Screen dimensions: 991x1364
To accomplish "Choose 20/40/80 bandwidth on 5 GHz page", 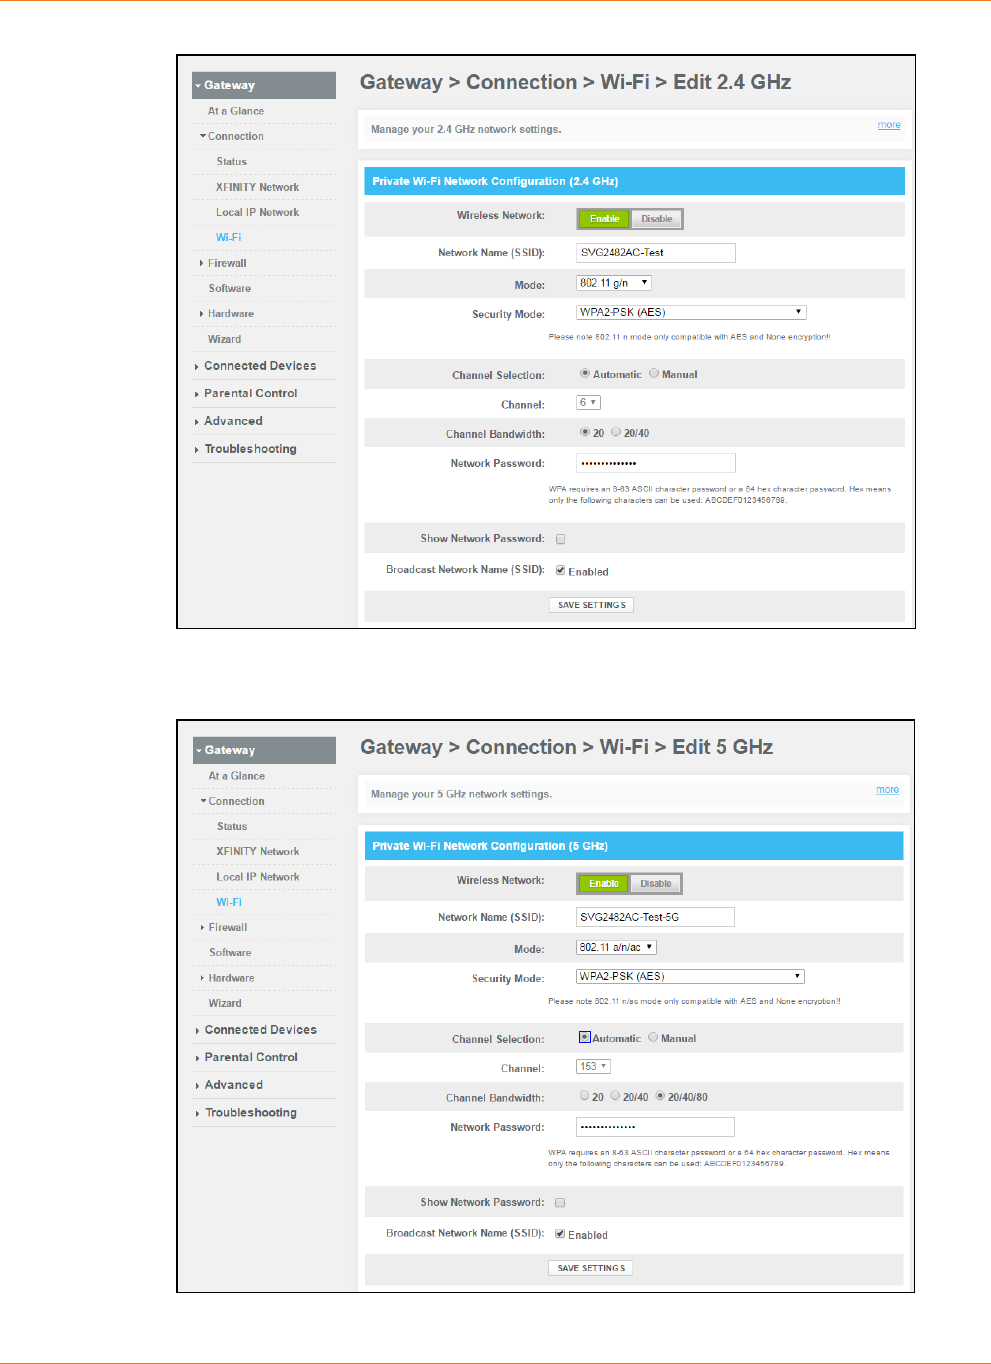I will [660, 1096].
